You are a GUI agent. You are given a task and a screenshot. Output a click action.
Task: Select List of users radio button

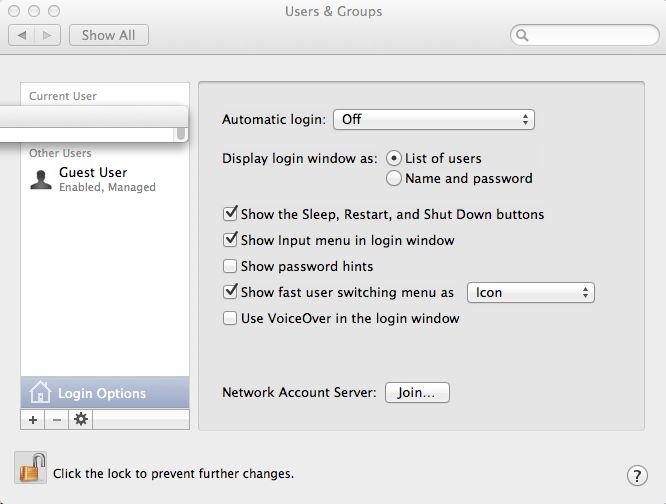click(x=394, y=158)
